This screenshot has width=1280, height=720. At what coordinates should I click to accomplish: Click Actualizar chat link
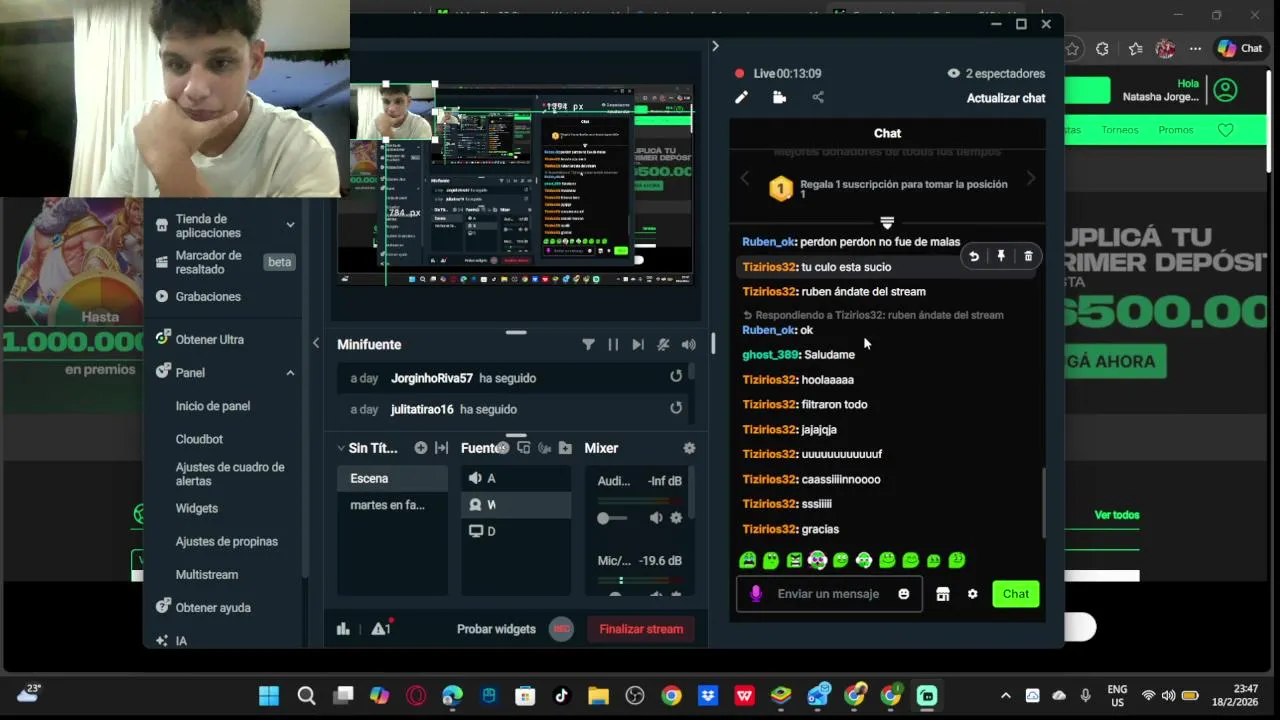pos(1006,98)
